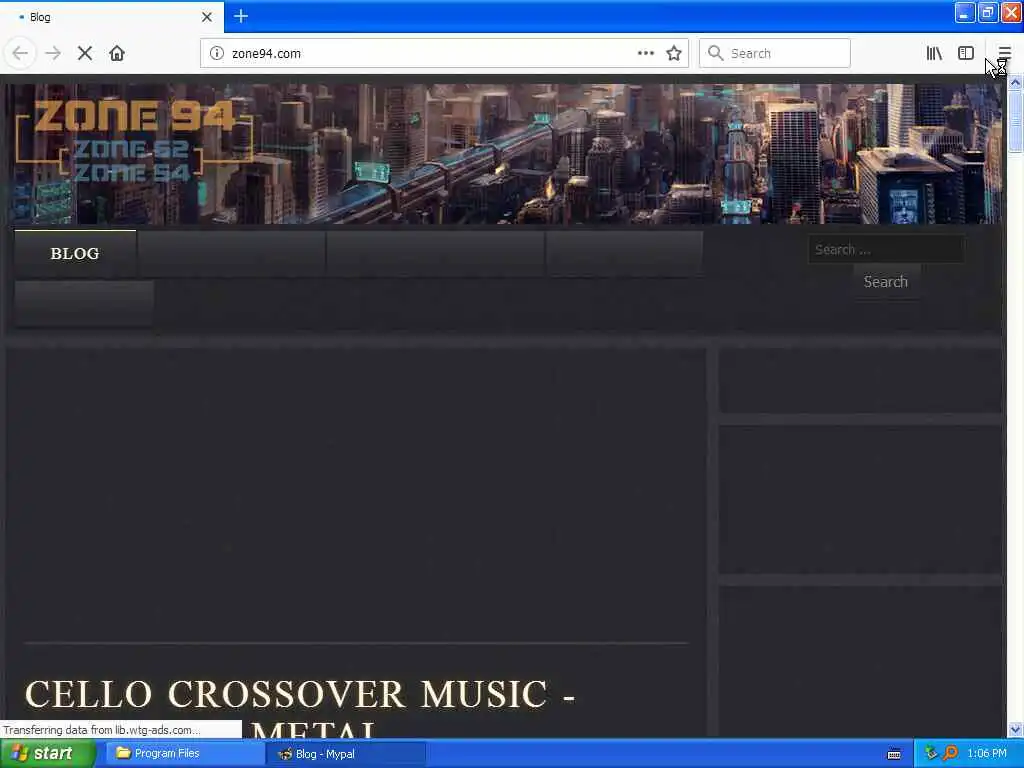The image size is (1024, 768).
Task: Bookmark this page with the star
Action: click(674, 53)
